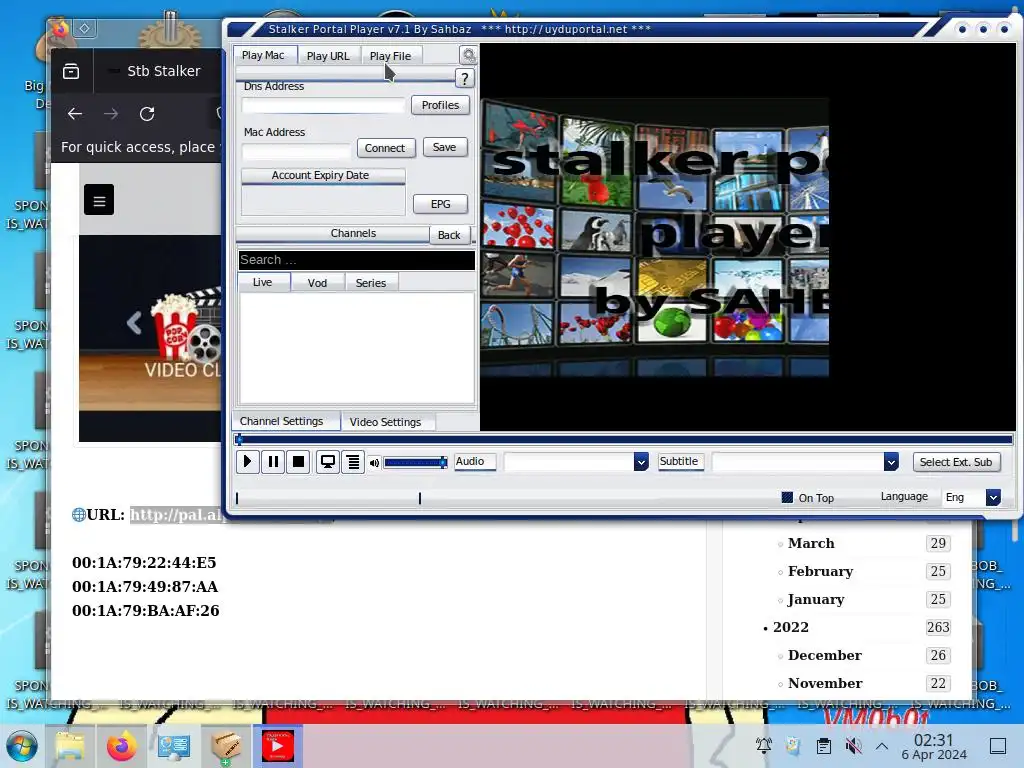The height and width of the screenshot is (768, 1024).
Task: Click the taskbar clock showing 02:31
Action: (x=934, y=746)
